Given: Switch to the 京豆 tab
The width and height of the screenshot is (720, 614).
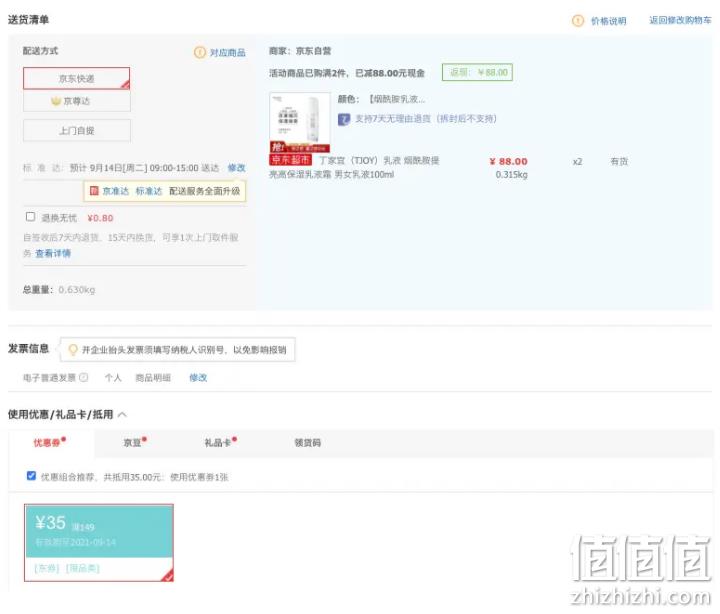Looking at the screenshot, I should pos(134,443).
